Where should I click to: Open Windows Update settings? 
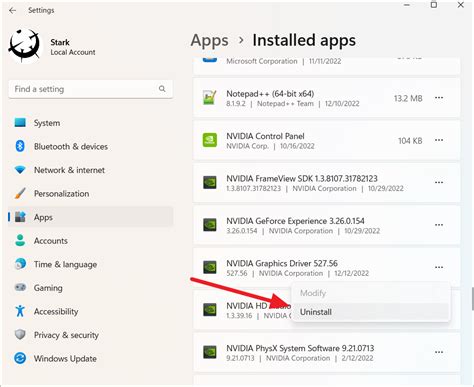tap(91, 358)
